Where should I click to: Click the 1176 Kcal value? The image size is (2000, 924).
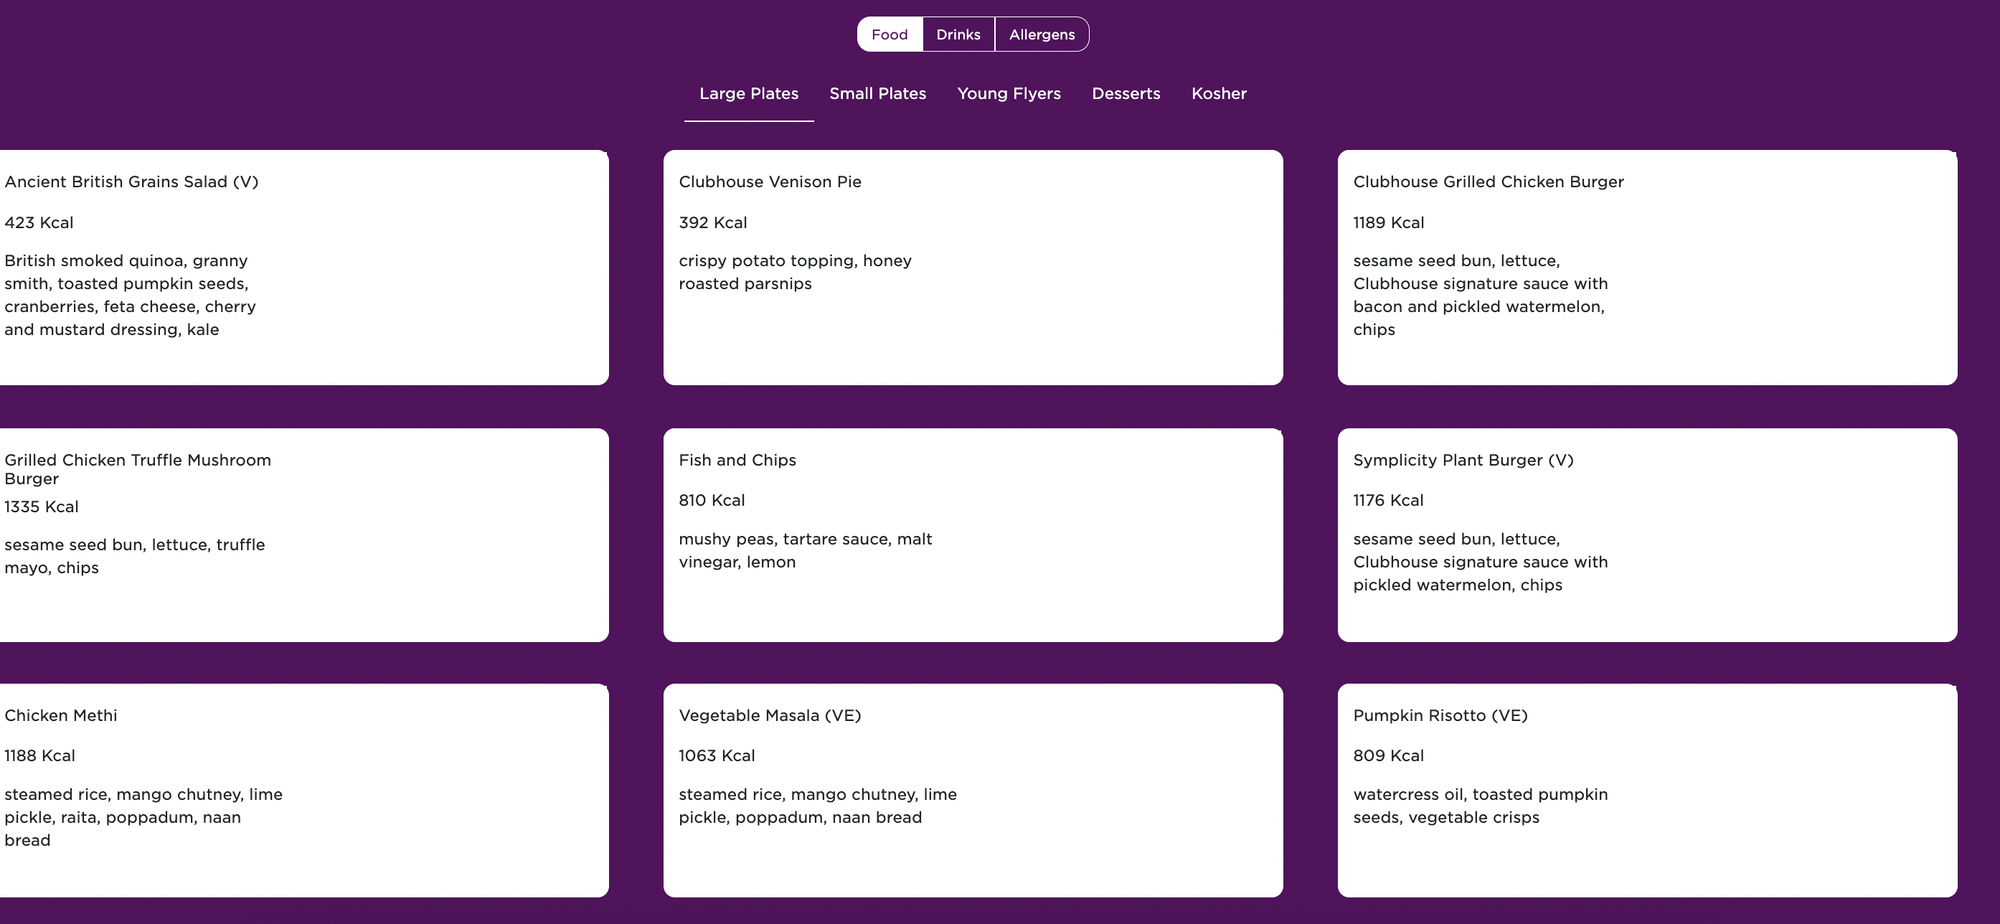1388,500
